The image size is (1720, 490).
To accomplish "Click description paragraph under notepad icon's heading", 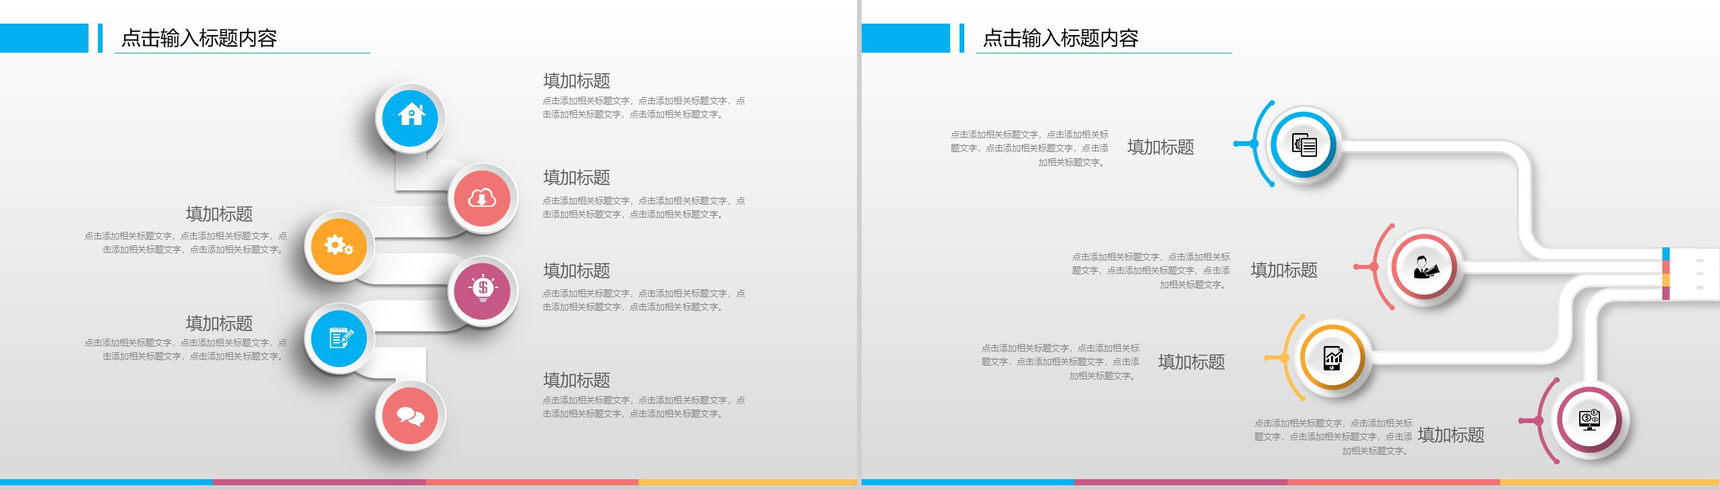I will coord(186,350).
